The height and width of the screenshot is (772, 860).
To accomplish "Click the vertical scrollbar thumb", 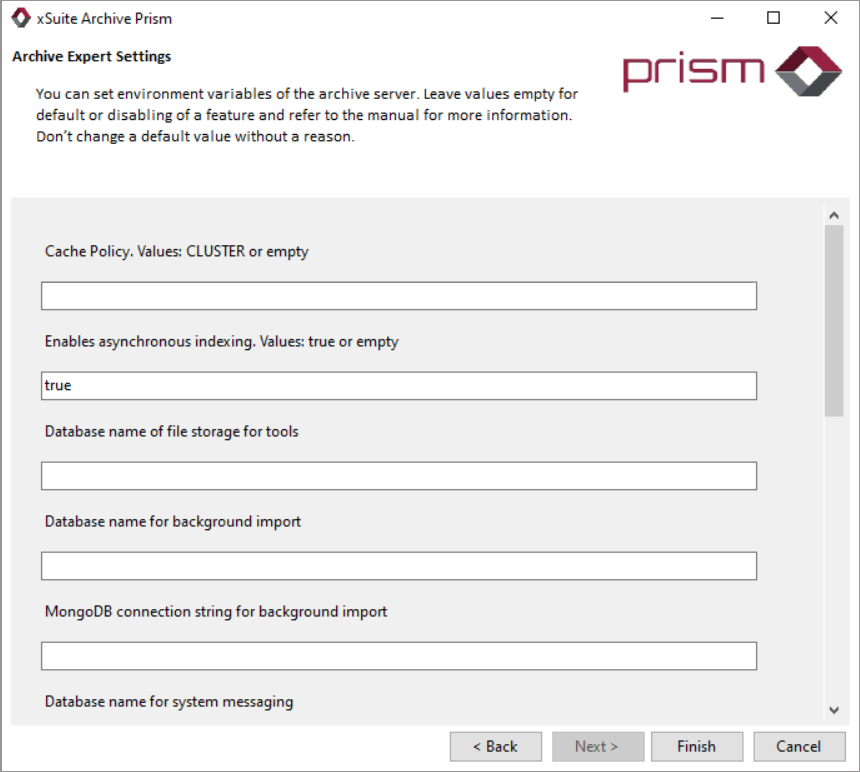I will (834, 320).
